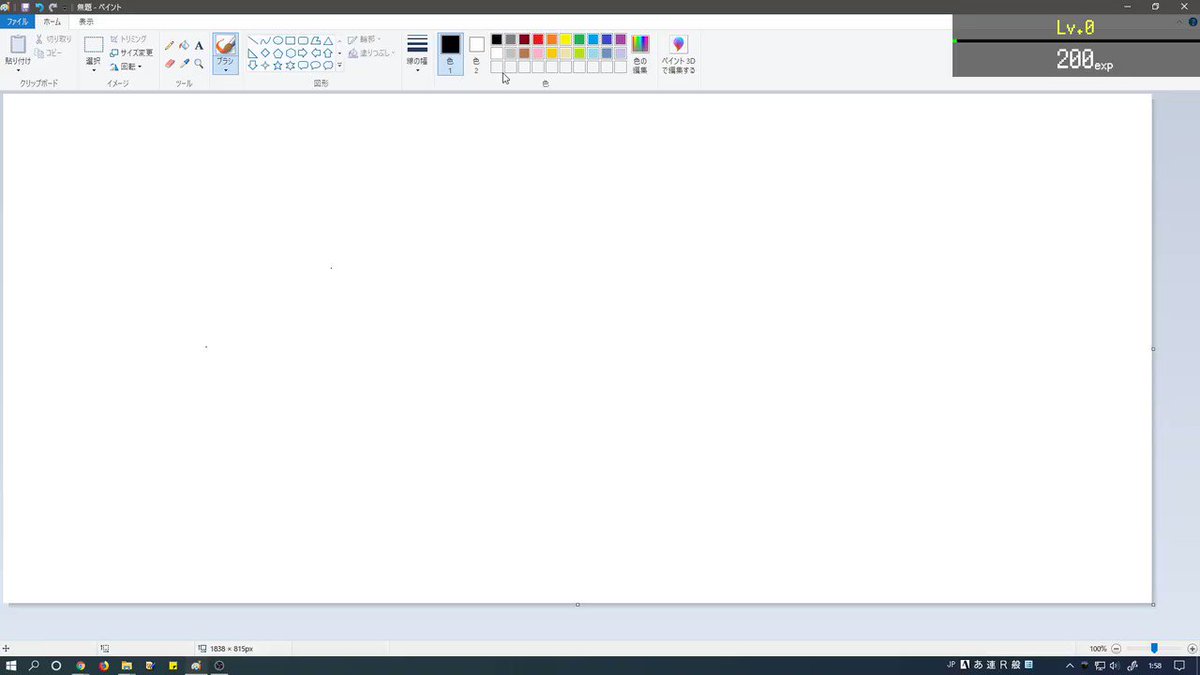The width and height of the screenshot is (1200, 675).
Task: Click the 貼り付け paste clipboard icon
Action: (x=17, y=44)
